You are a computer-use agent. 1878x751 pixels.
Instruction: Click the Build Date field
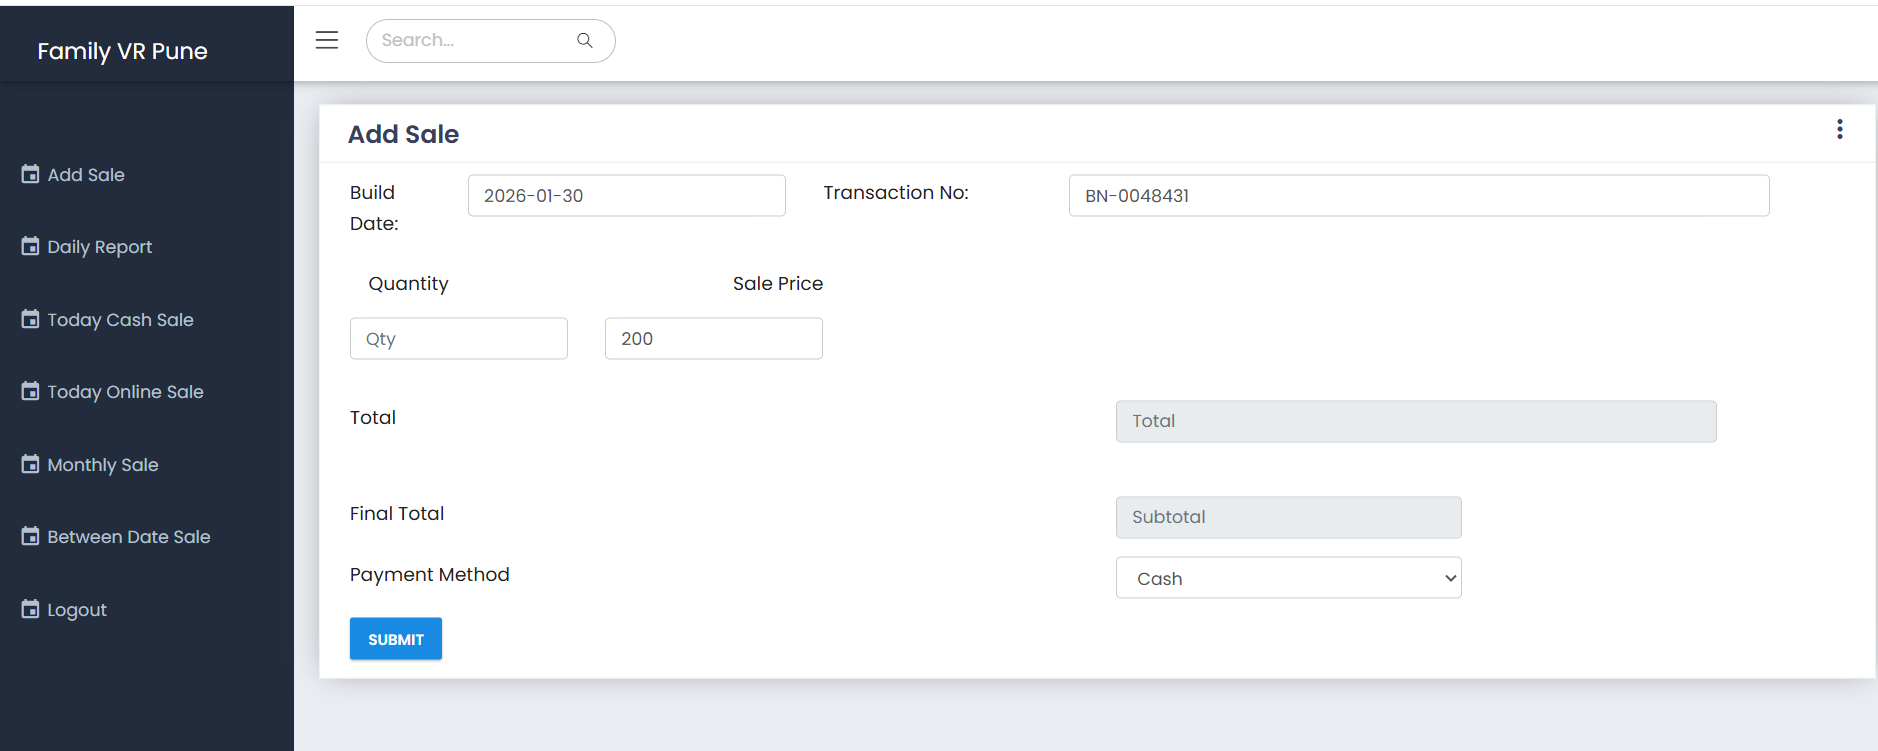(x=626, y=196)
